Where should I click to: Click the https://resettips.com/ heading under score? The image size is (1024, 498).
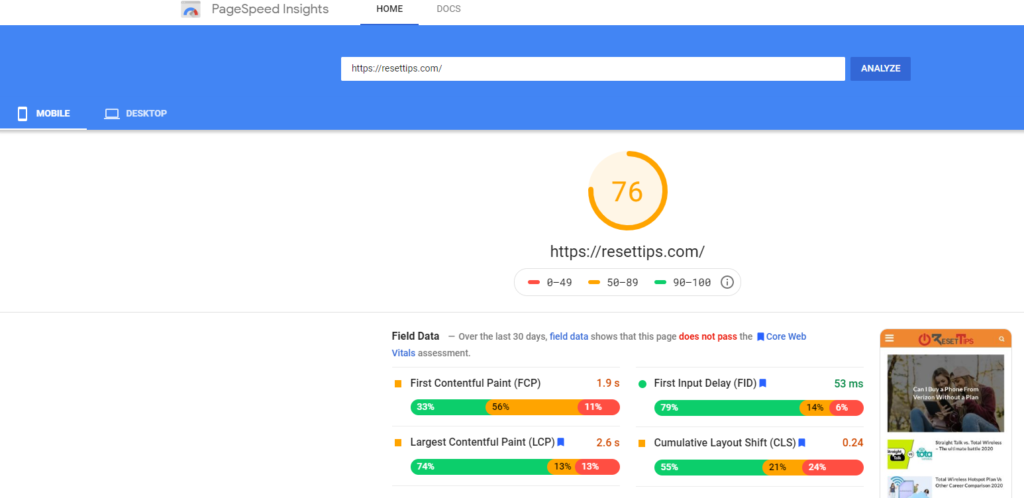pos(628,252)
